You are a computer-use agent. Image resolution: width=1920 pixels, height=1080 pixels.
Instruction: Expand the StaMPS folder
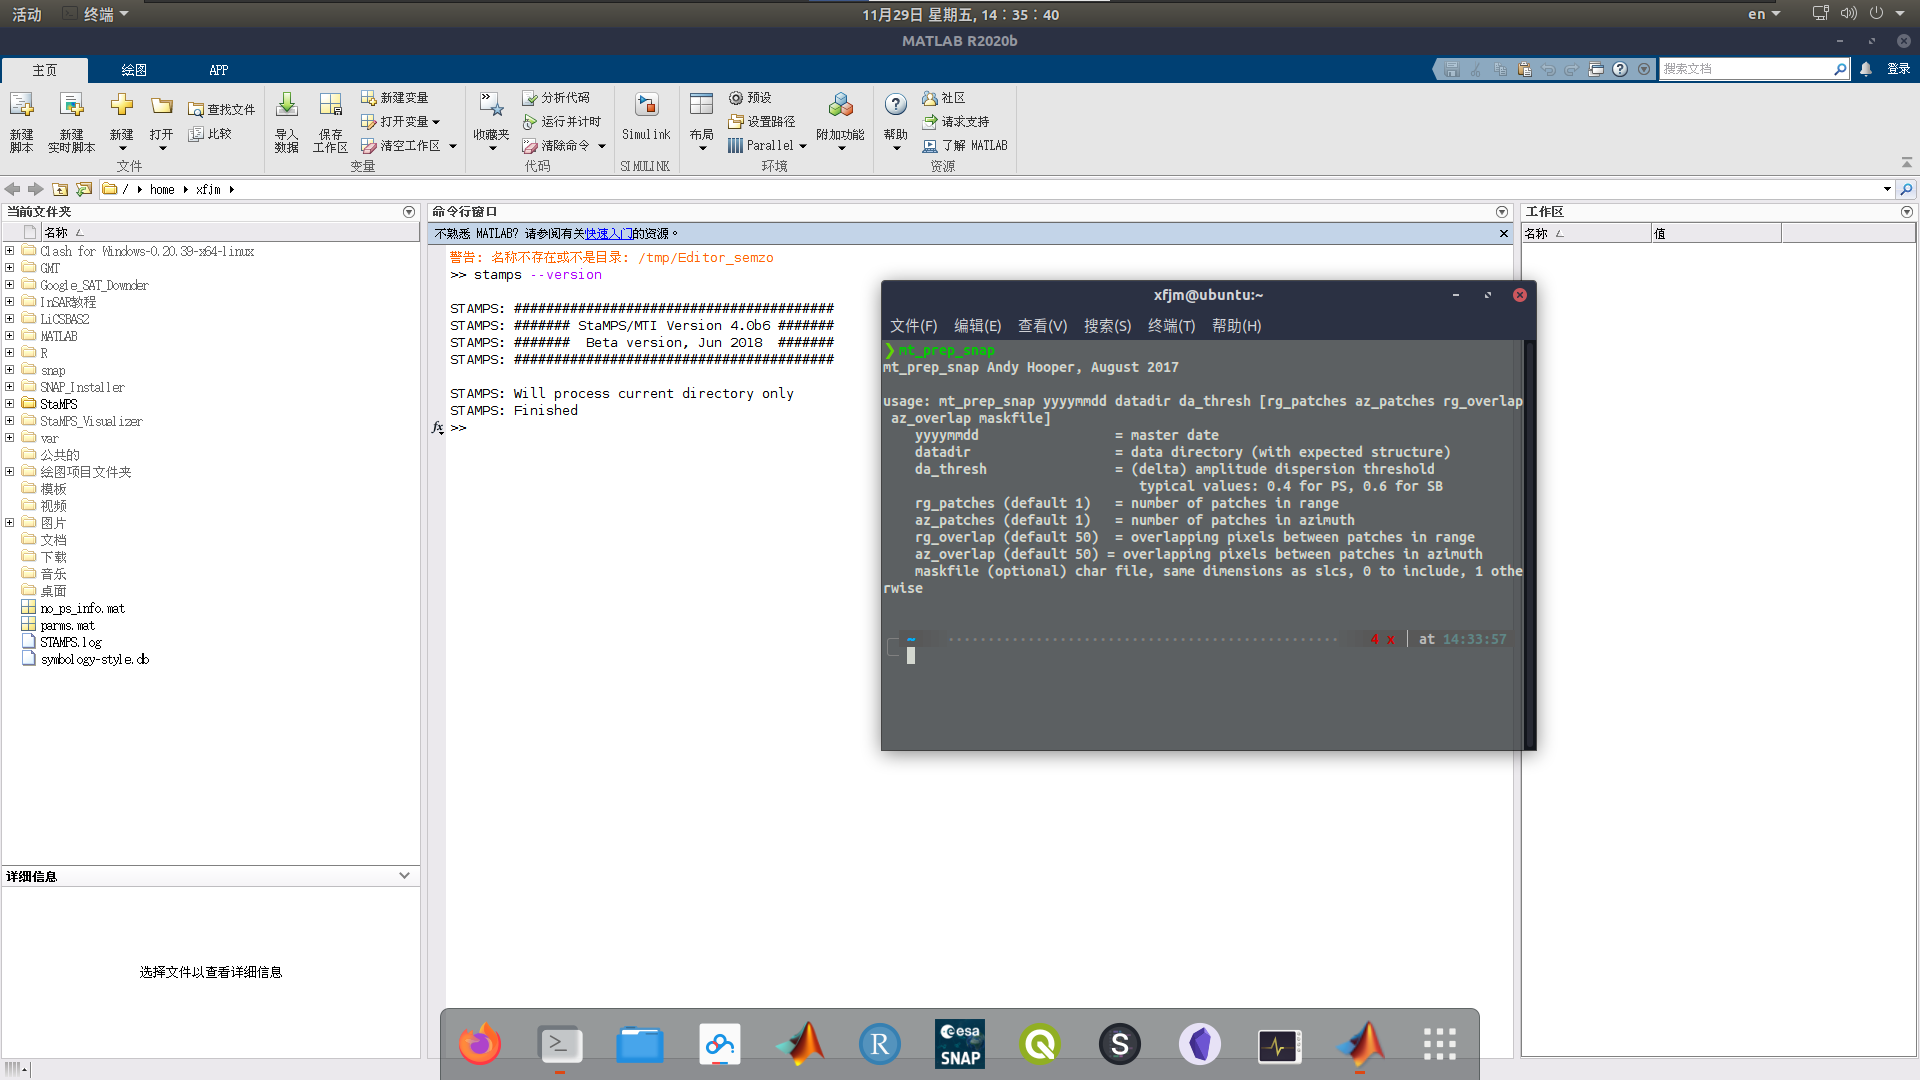[10, 404]
